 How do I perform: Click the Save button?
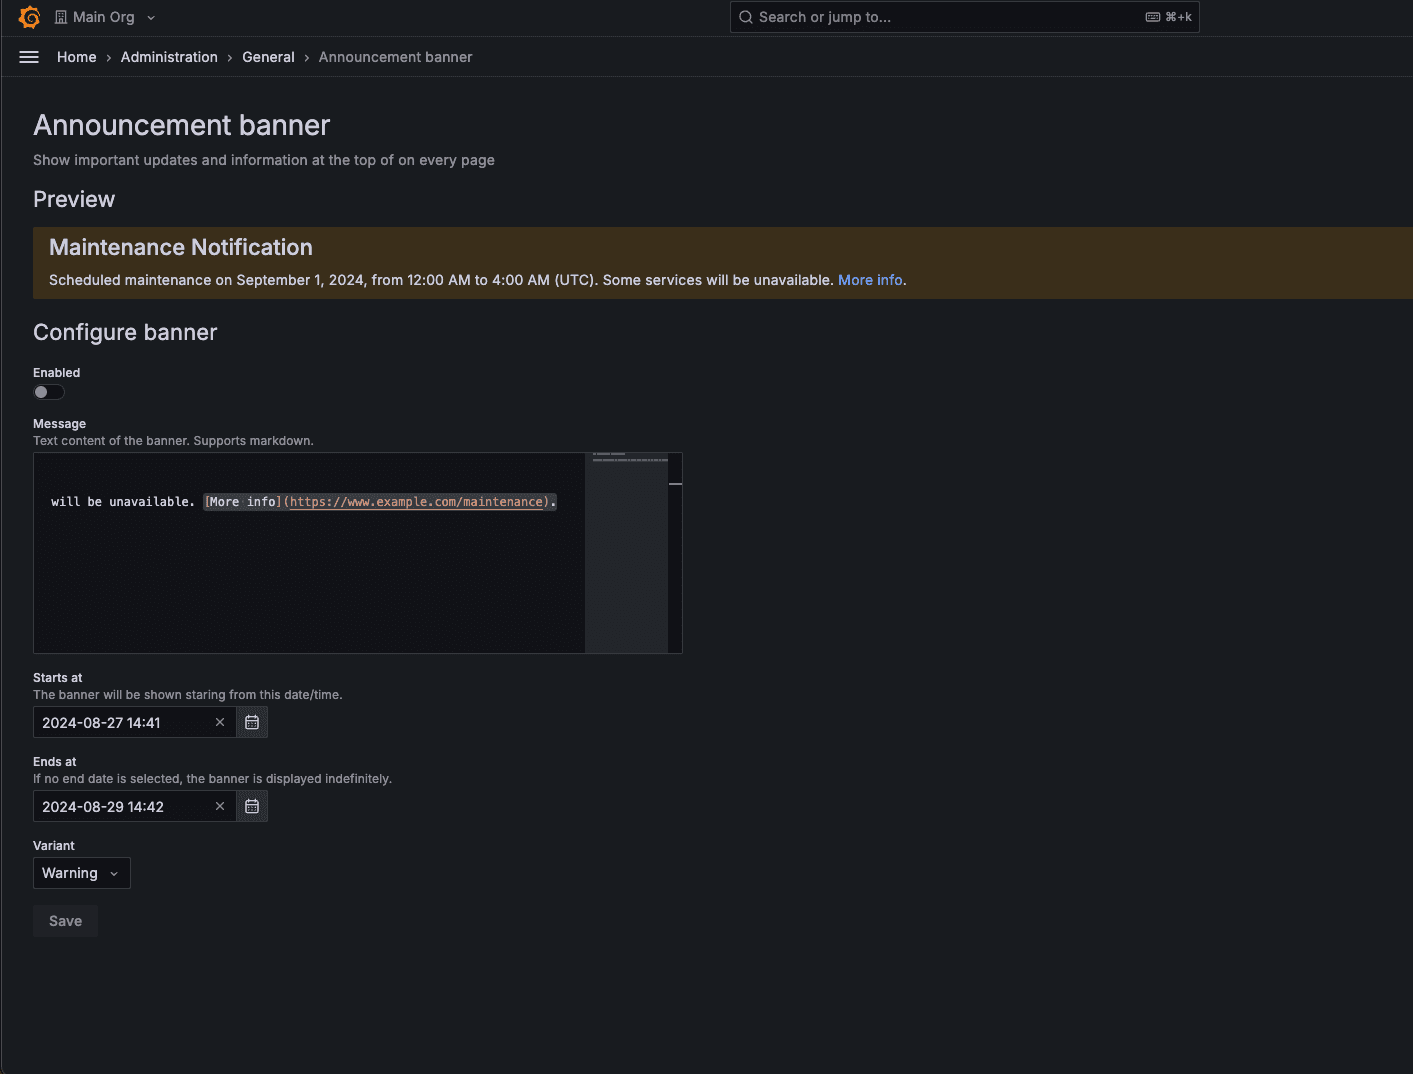64,920
